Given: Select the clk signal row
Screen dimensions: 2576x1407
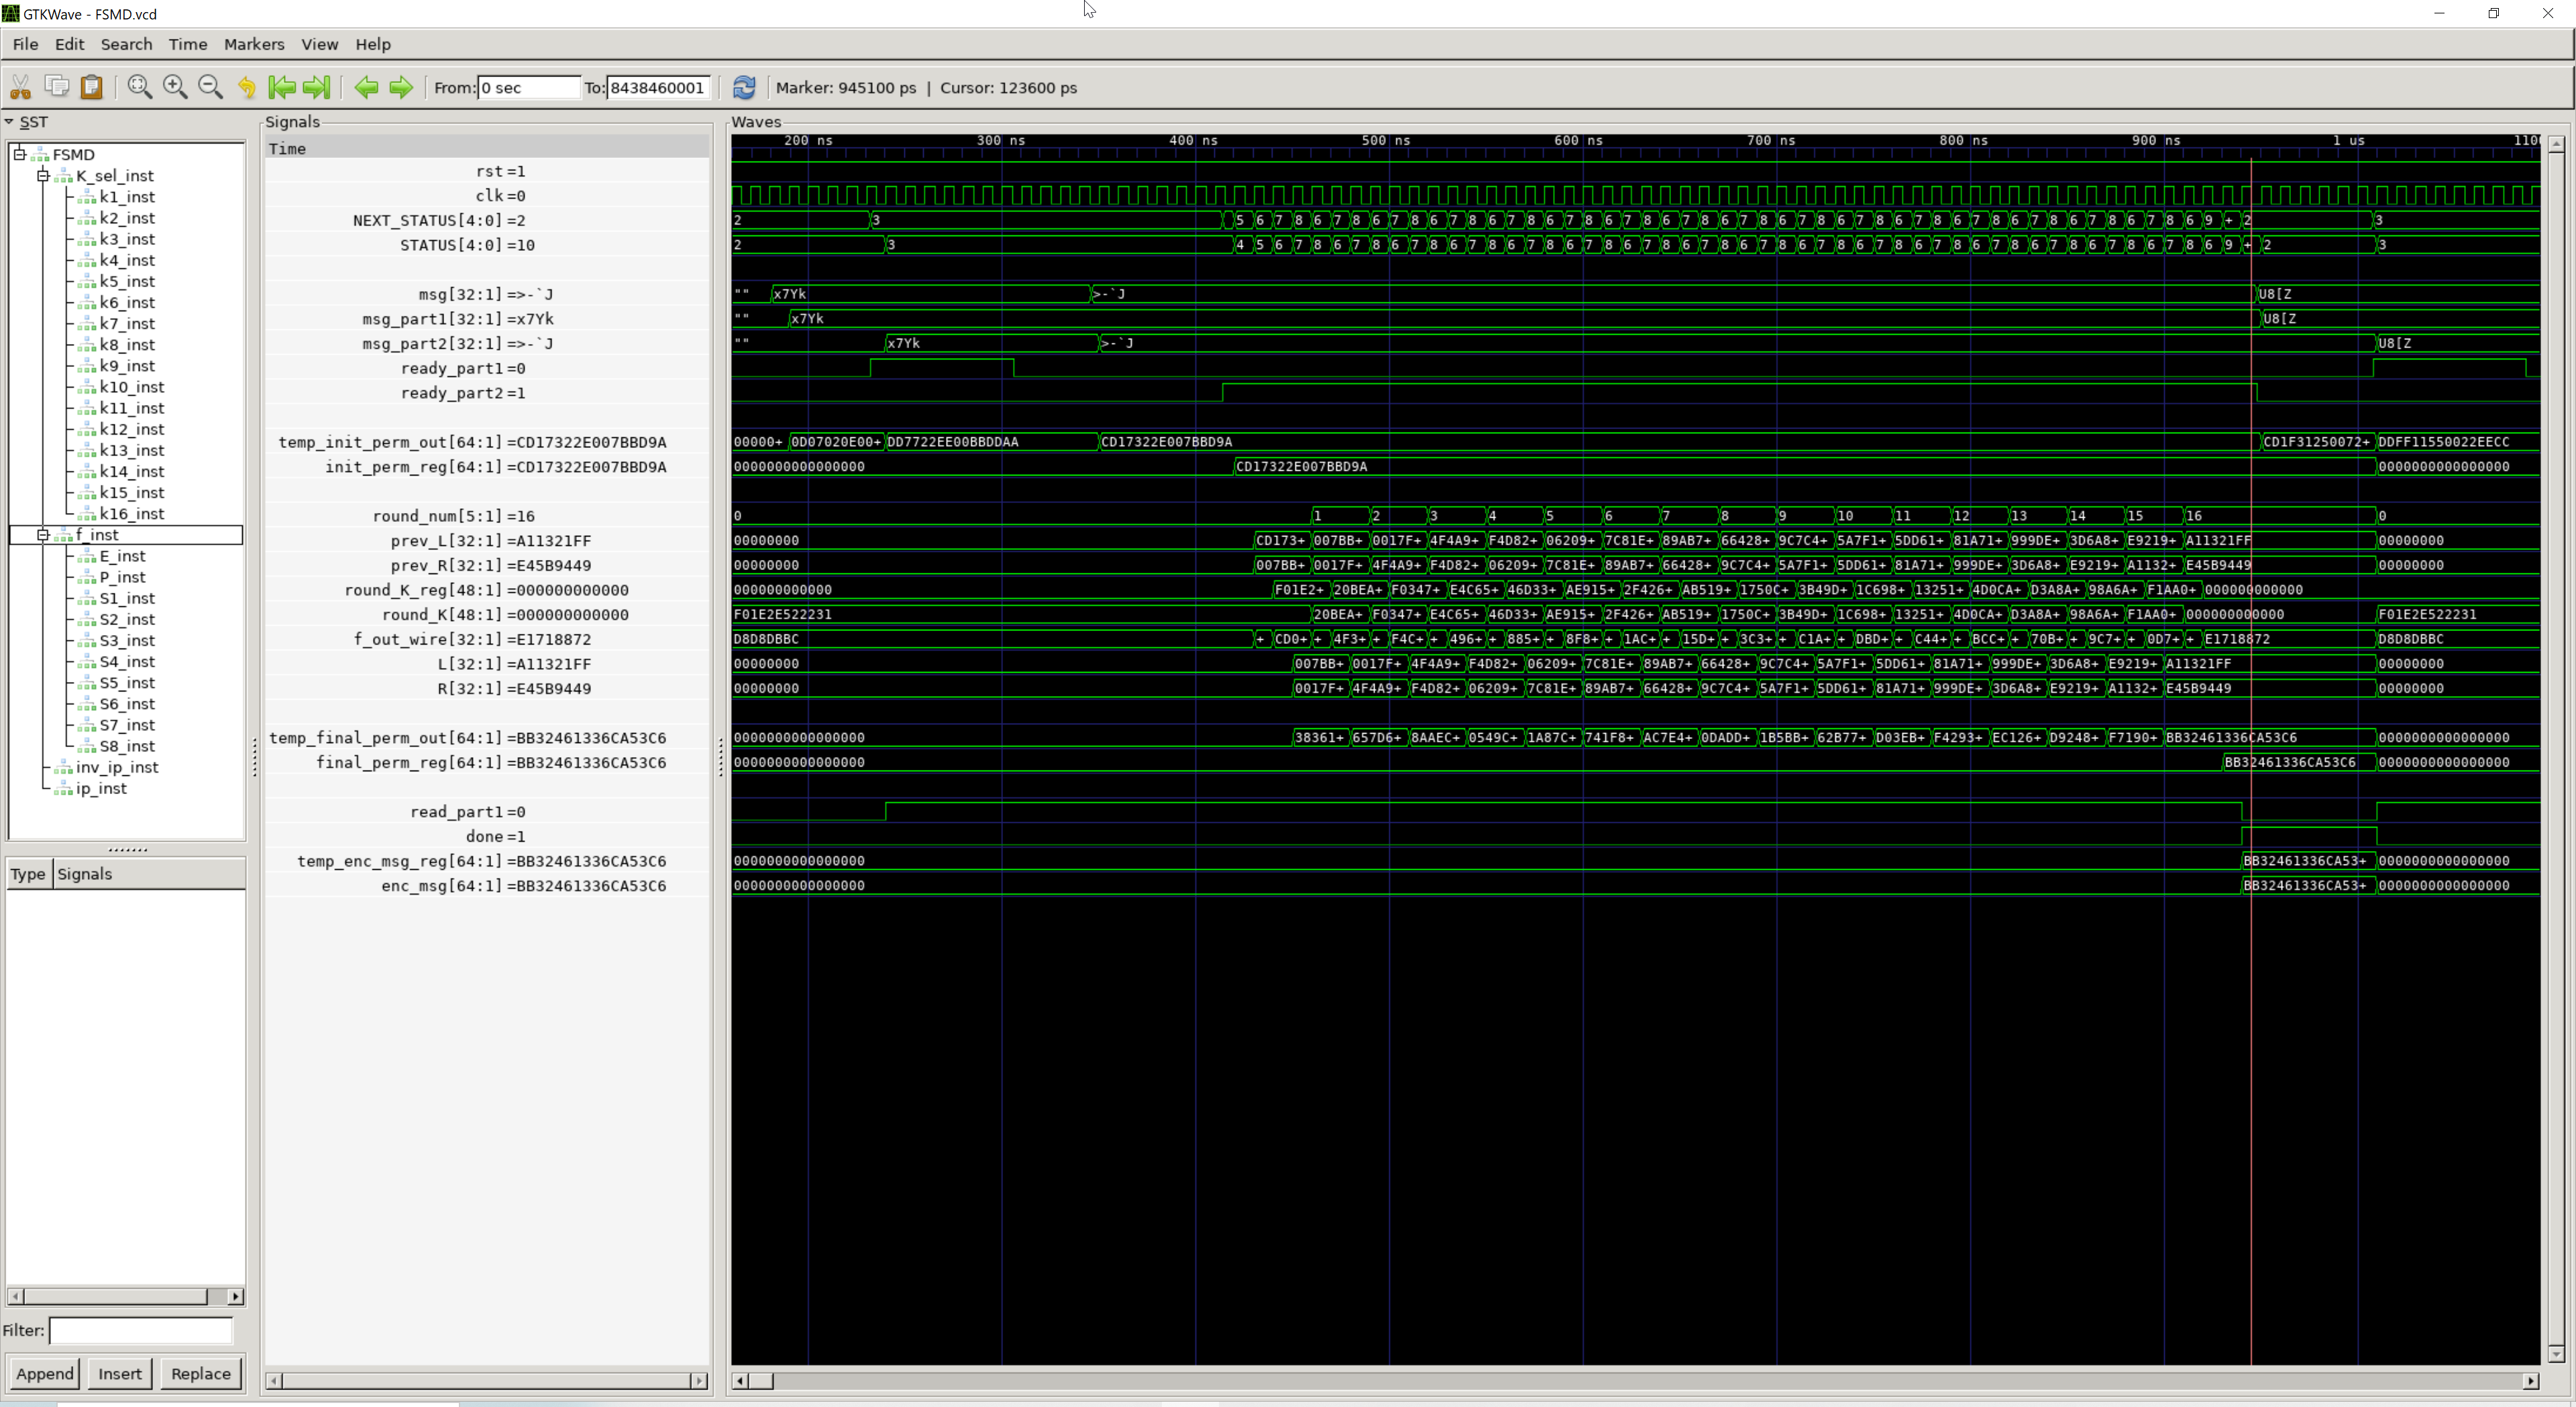Looking at the screenshot, I should pyautogui.click(x=487, y=196).
